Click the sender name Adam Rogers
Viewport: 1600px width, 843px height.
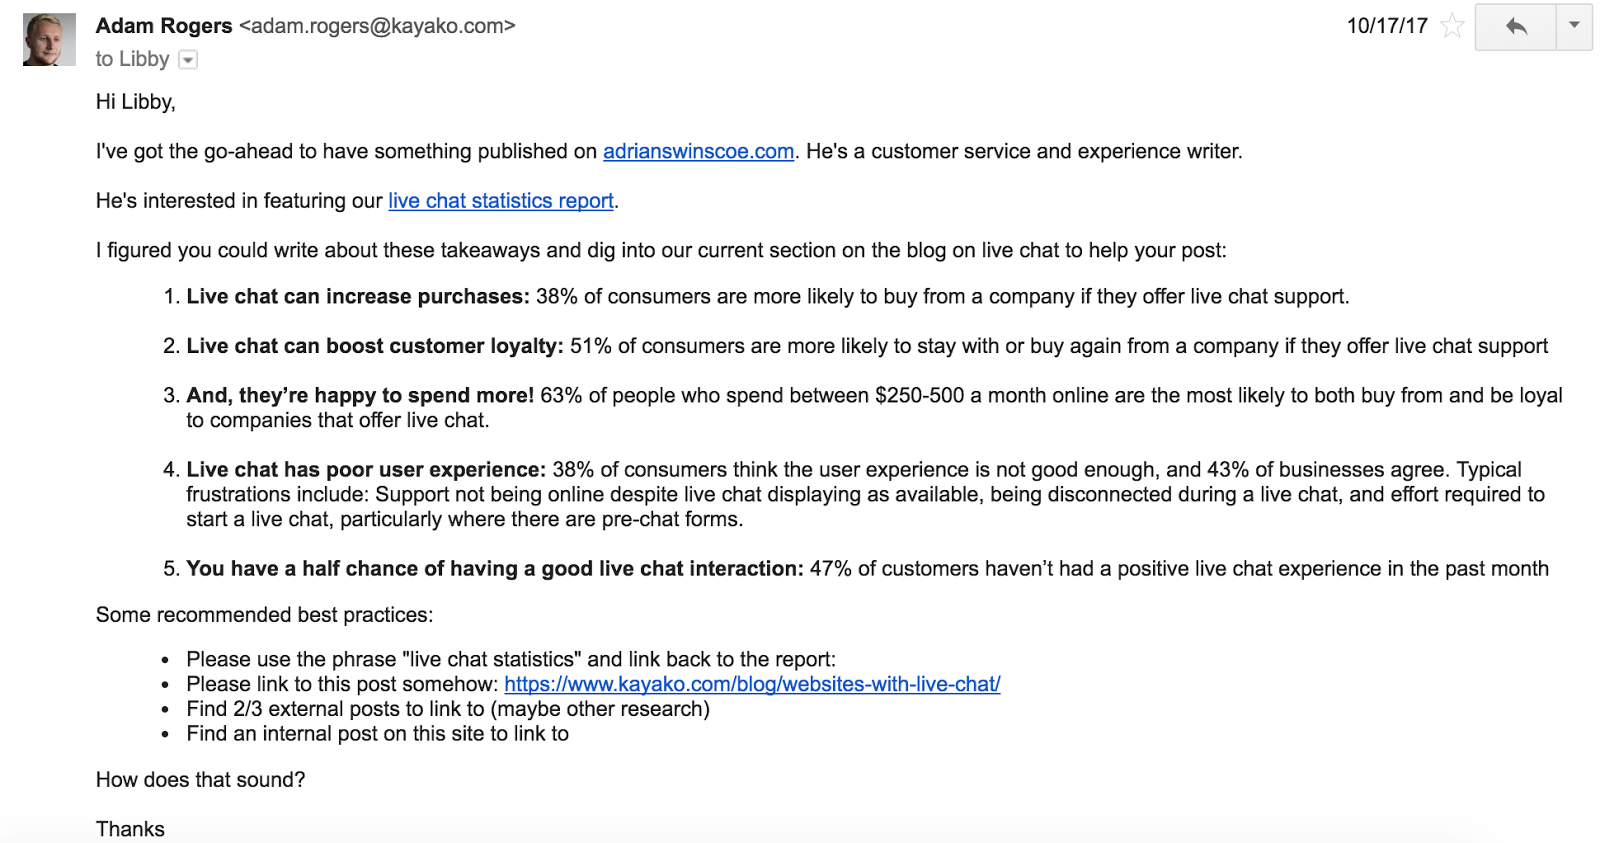[164, 26]
